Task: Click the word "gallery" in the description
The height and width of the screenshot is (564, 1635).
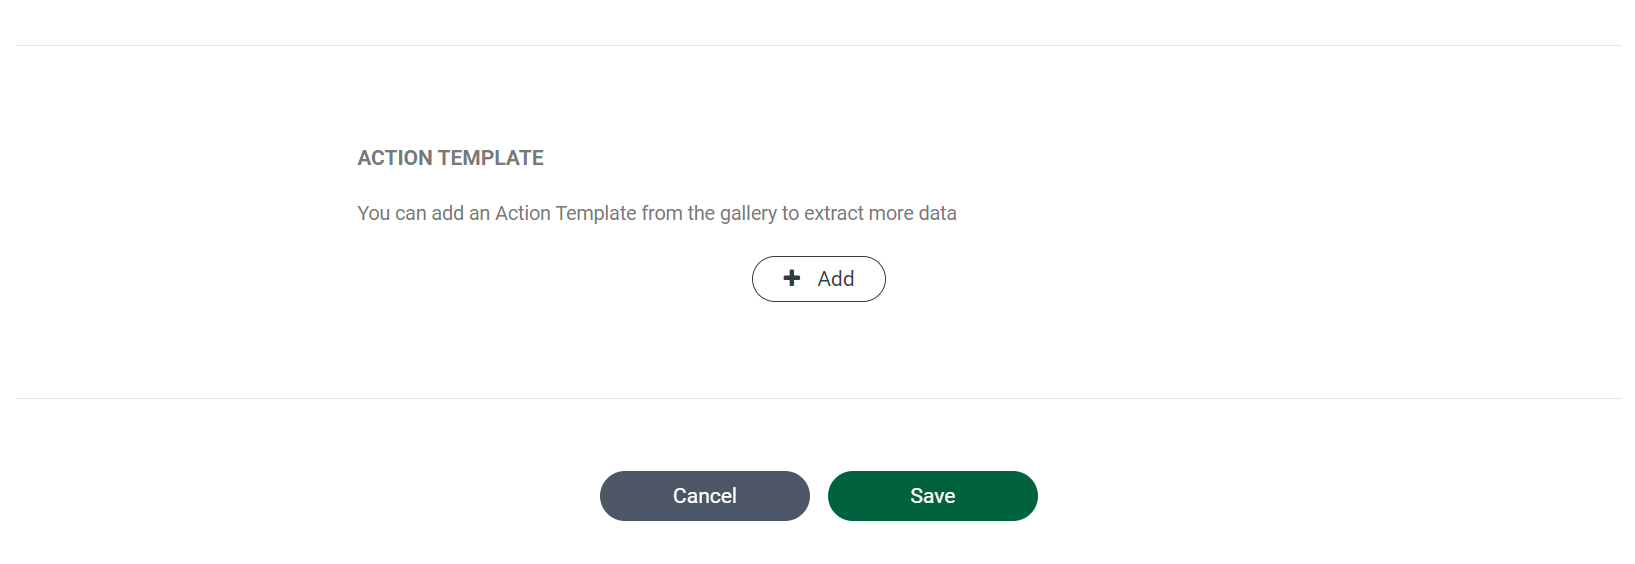Action: (748, 213)
